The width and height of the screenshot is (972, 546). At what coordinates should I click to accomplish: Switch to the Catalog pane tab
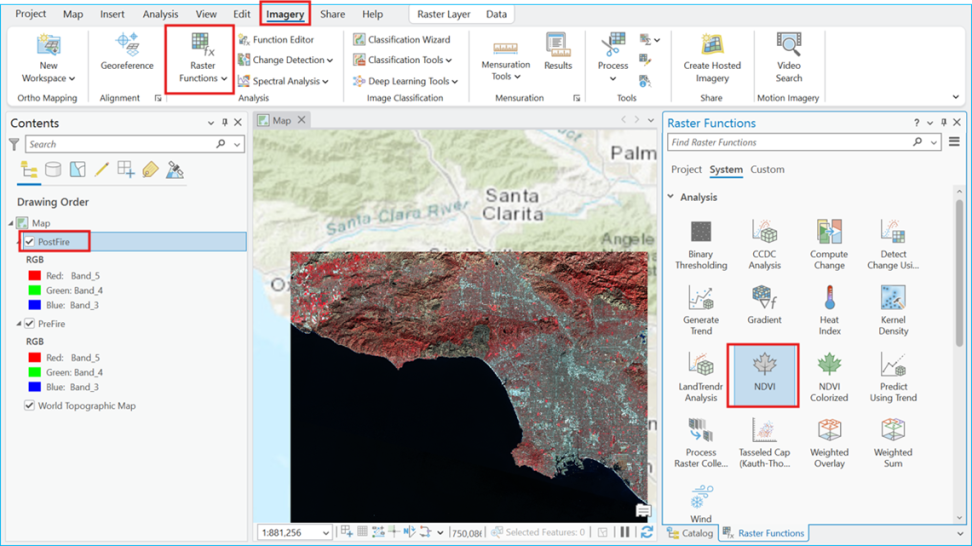tap(690, 533)
